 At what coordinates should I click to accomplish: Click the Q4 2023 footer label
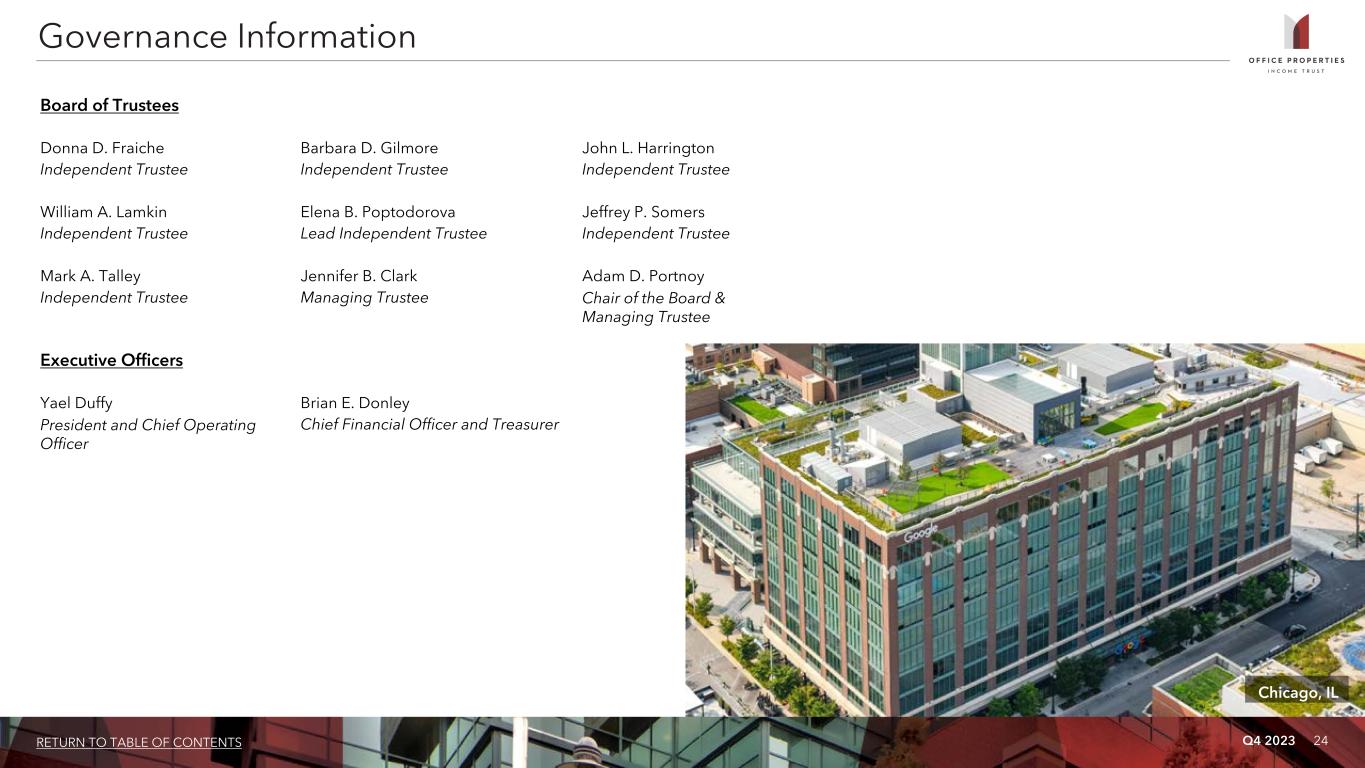tap(1268, 740)
